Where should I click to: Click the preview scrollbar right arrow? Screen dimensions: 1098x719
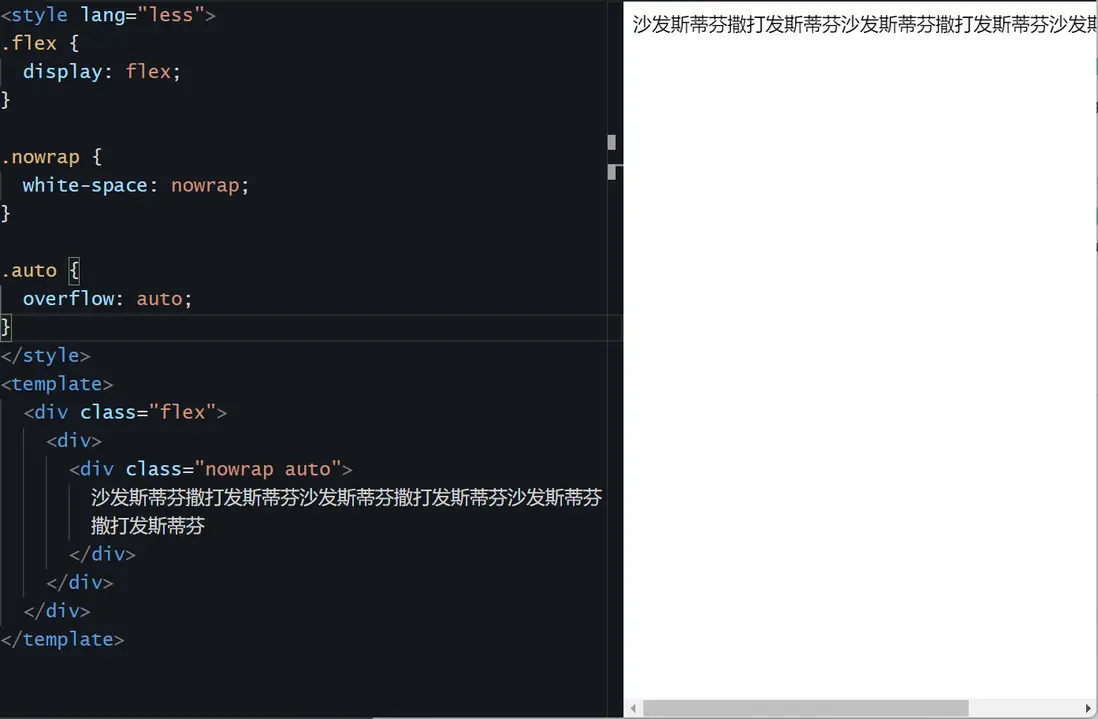pyautogui.click(x=1087, y=709)
